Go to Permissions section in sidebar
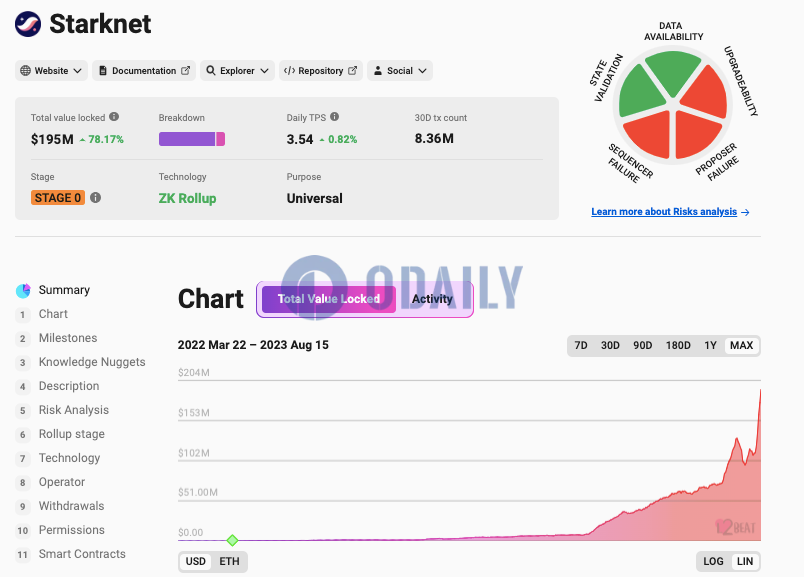804x577 pixels. coord(72,530)
